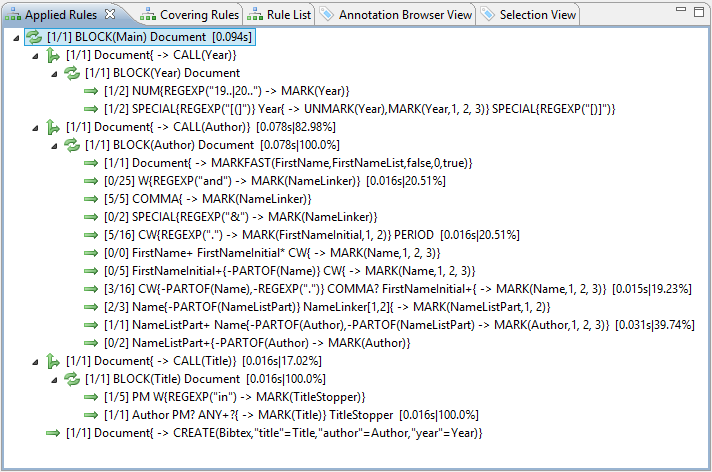Click the arrow icon of [0/0] FirstName+ rule
This screenshot has width=712, height=472.
(x=91, y=253)
